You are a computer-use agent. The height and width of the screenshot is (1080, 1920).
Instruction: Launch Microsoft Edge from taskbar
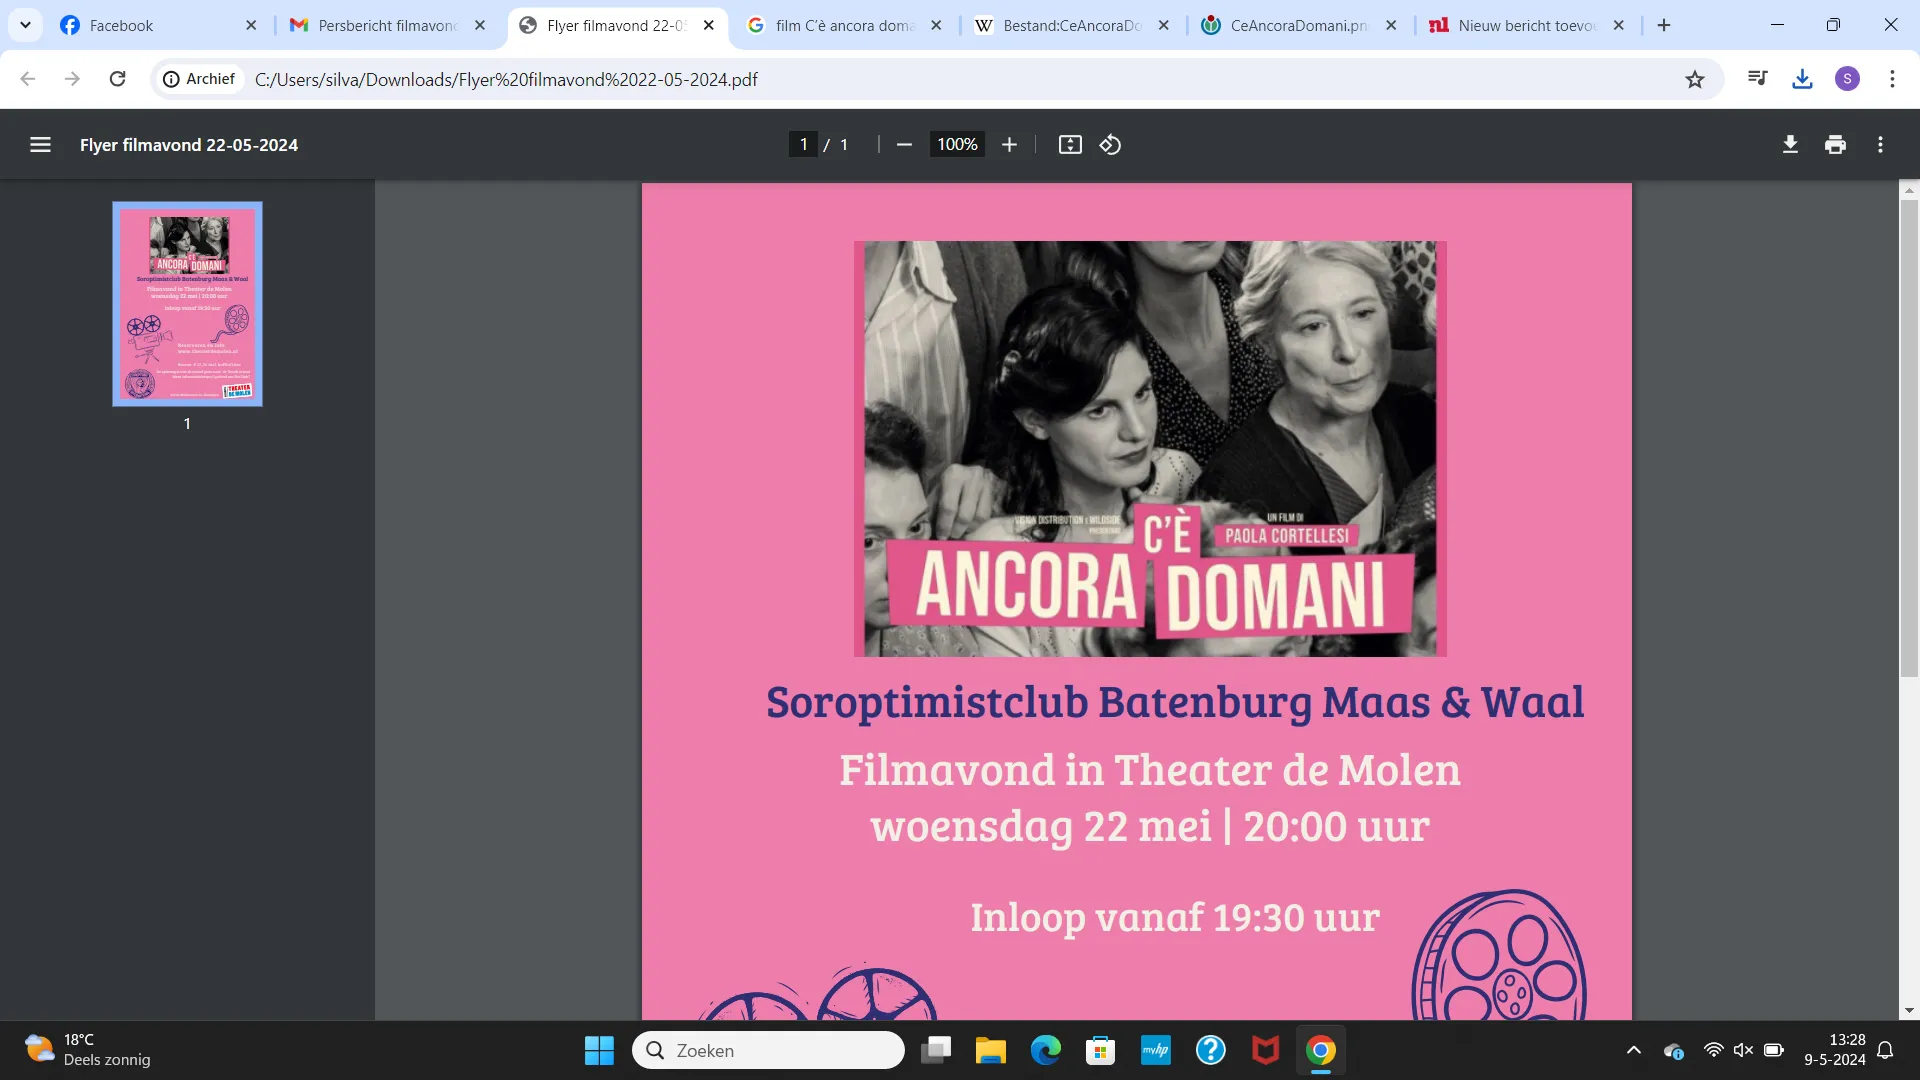pyautogui.click(x=1046, y=1050)
